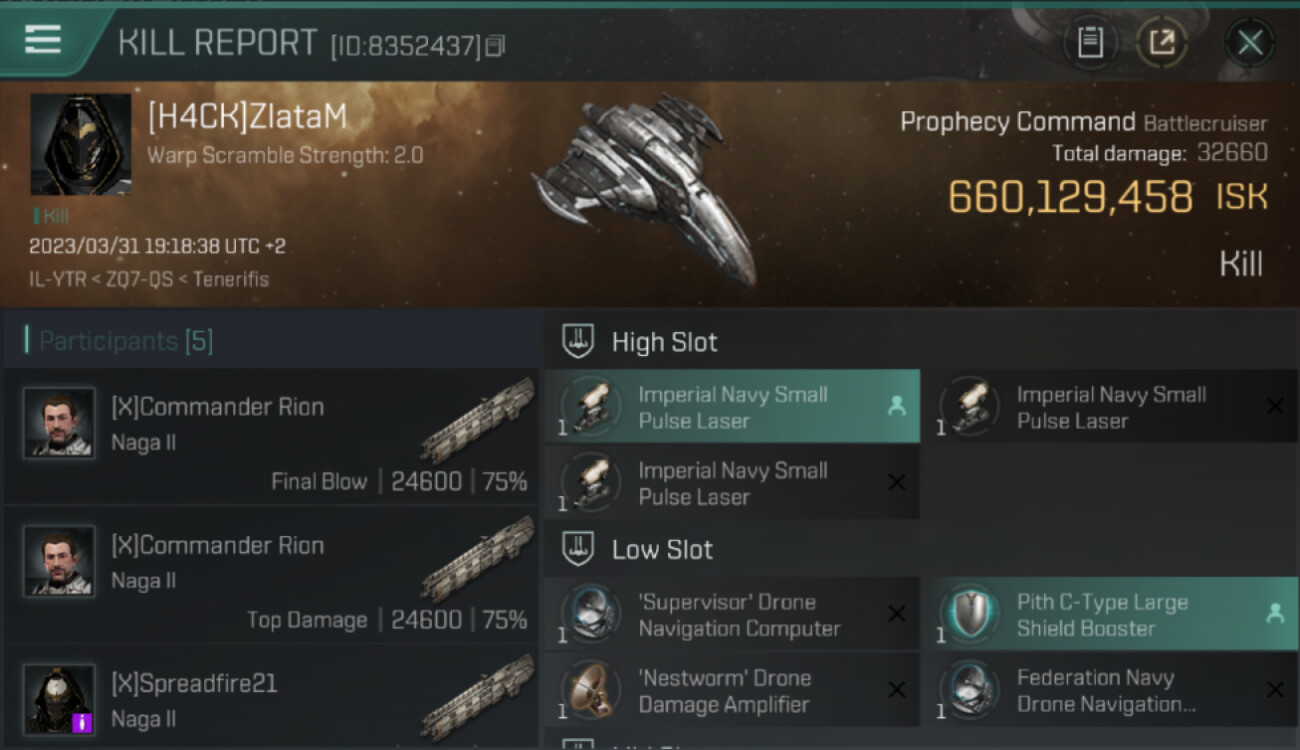Select Commander Rion Top Damage entry
1300x750 pixels.
[x=271, y=575]
